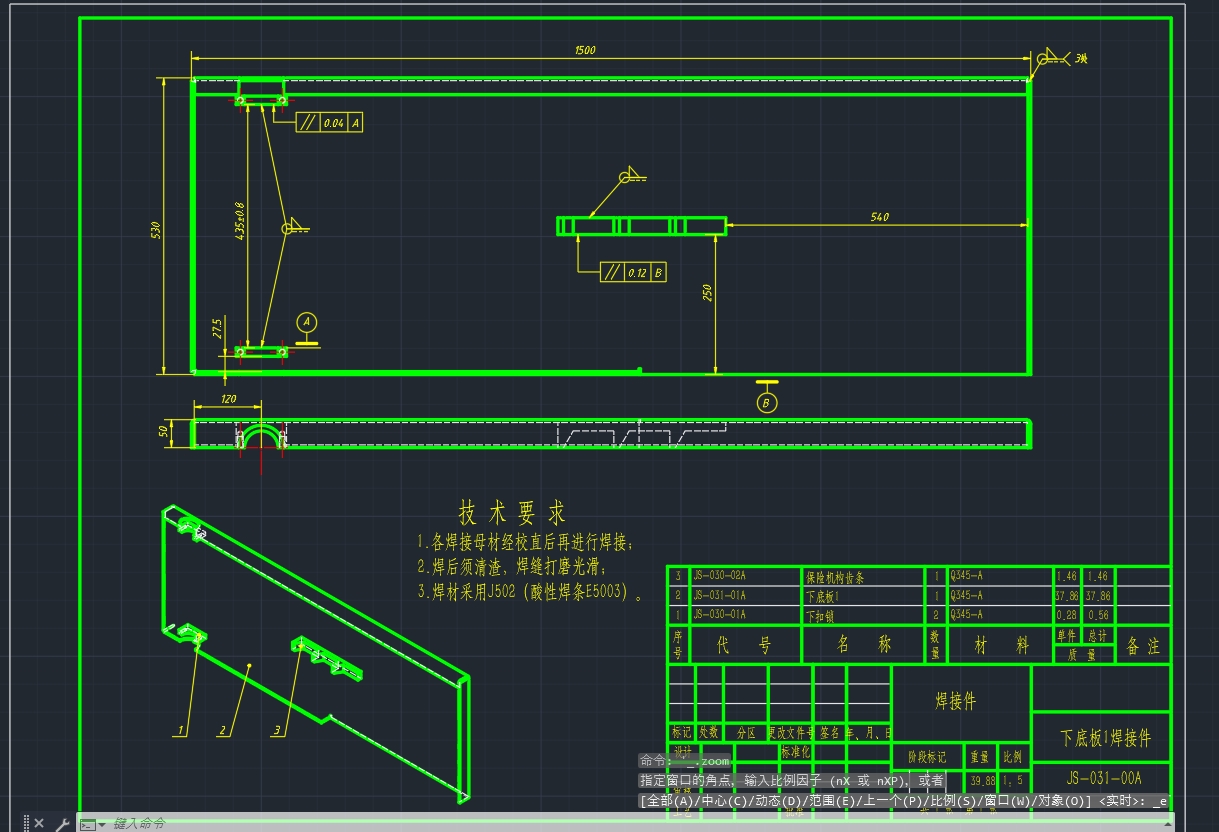Select the 签名 cell

830,733
